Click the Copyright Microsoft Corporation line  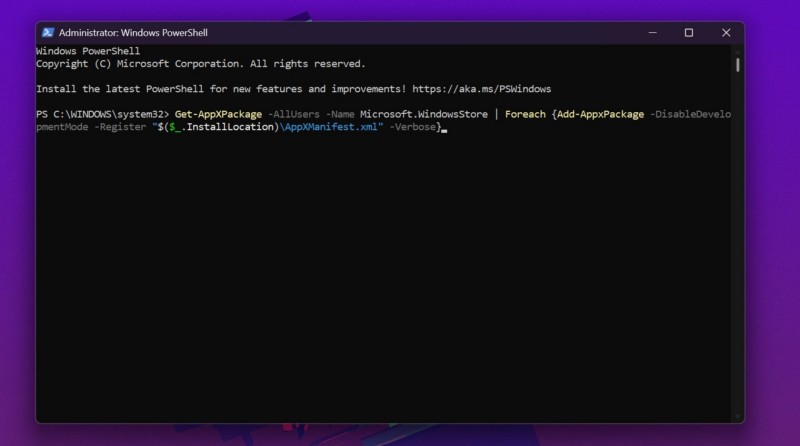(x=201, y=64)
